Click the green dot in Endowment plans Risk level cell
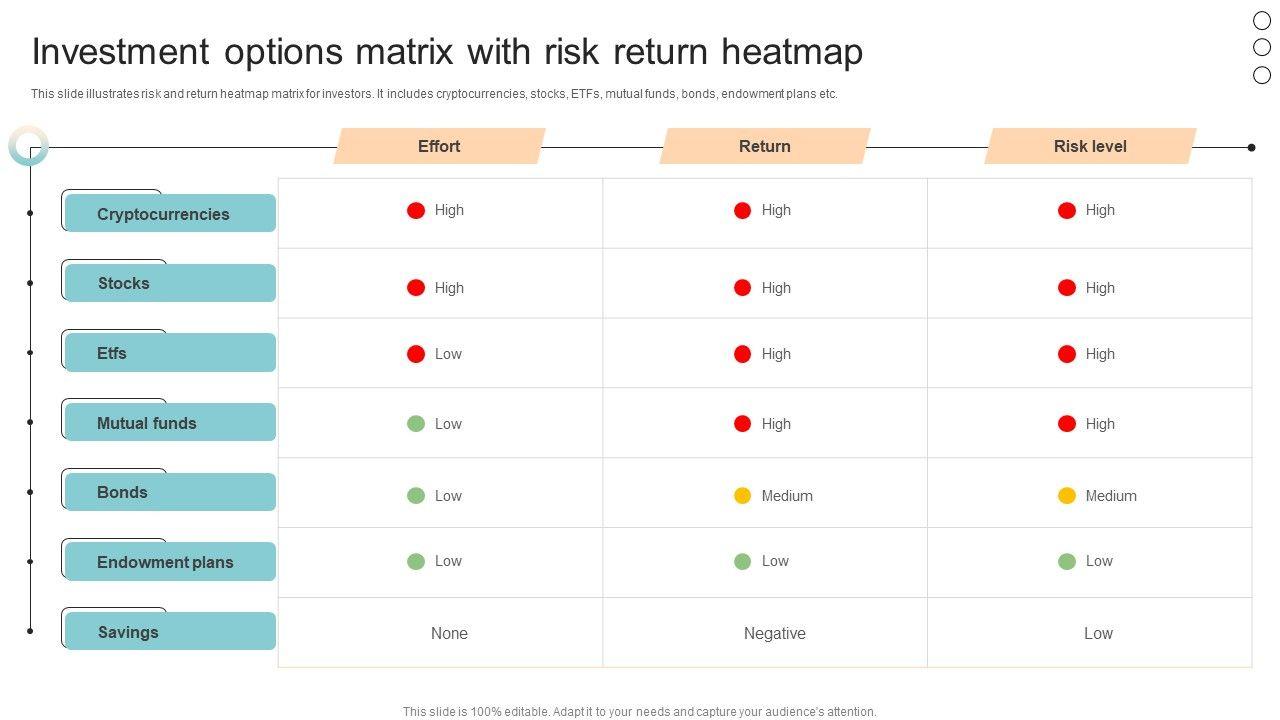Screen dimensions: 1280x720 pyautogui.click(x=1067, y=562)
